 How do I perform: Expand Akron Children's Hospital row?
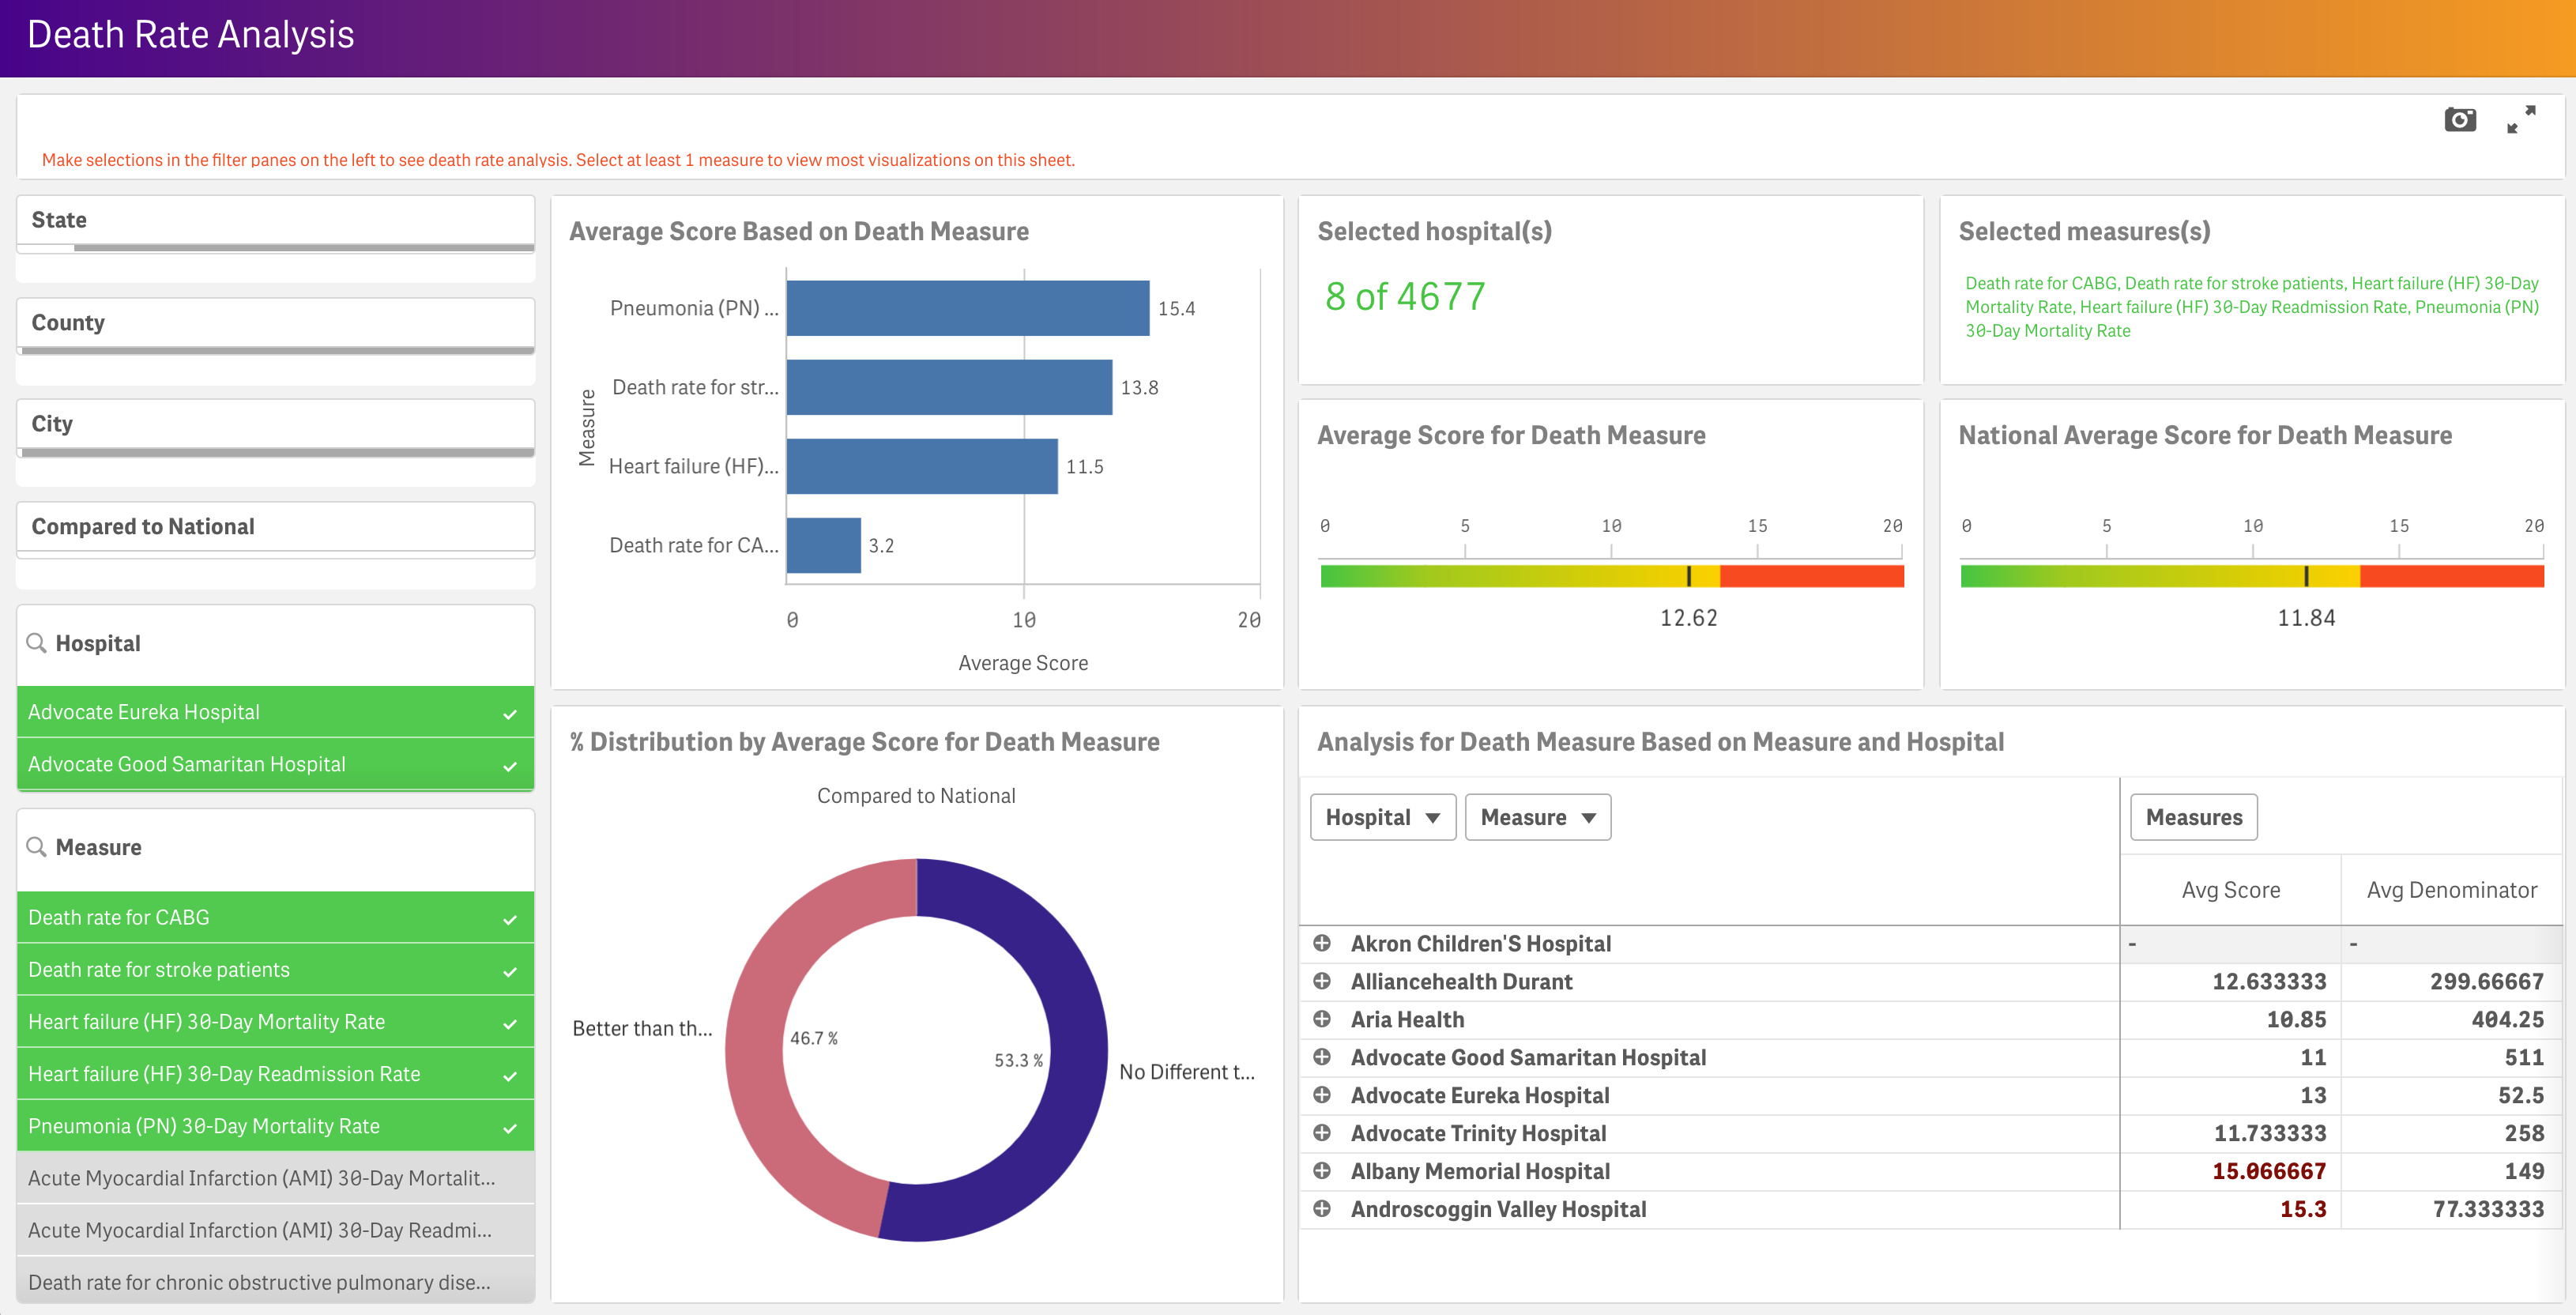click(x=1322, y=943)
